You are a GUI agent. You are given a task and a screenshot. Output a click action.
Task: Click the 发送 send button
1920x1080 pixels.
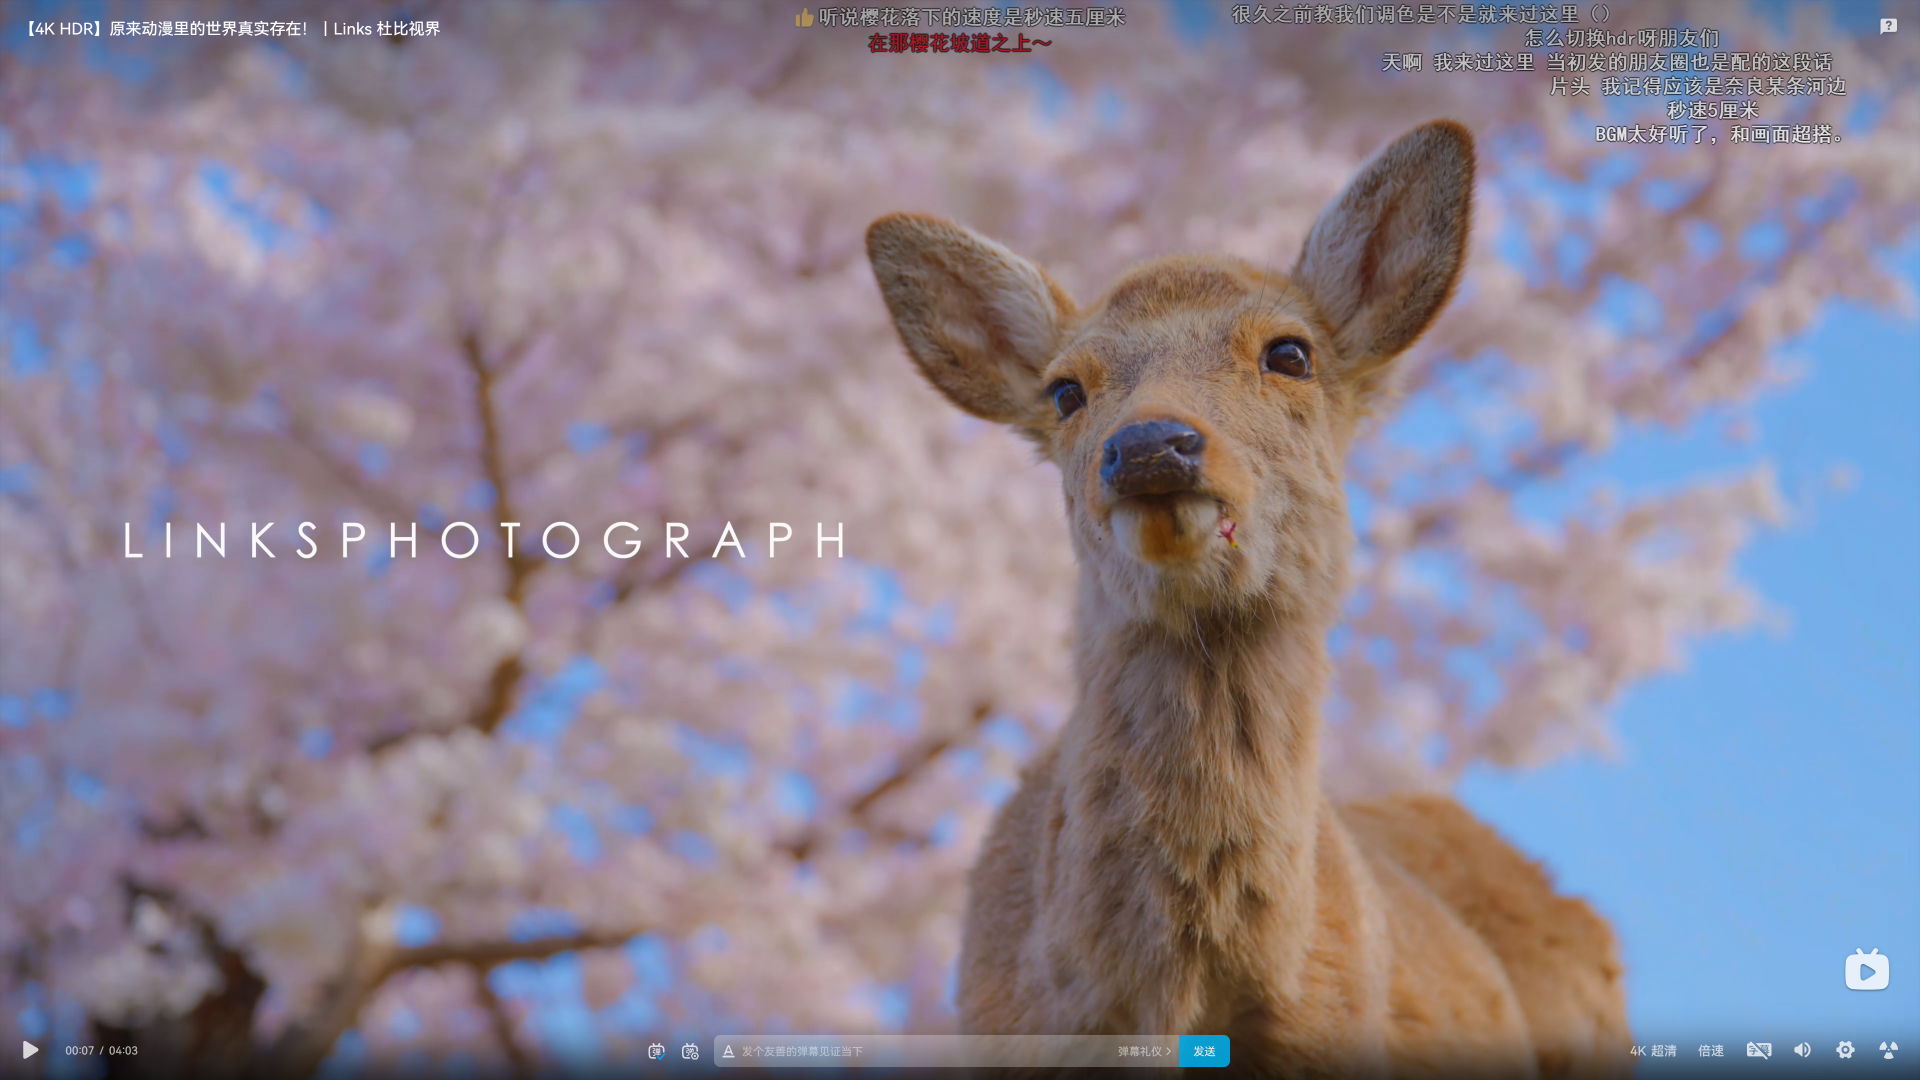pyautogui.click(x=1204, y=1051)
